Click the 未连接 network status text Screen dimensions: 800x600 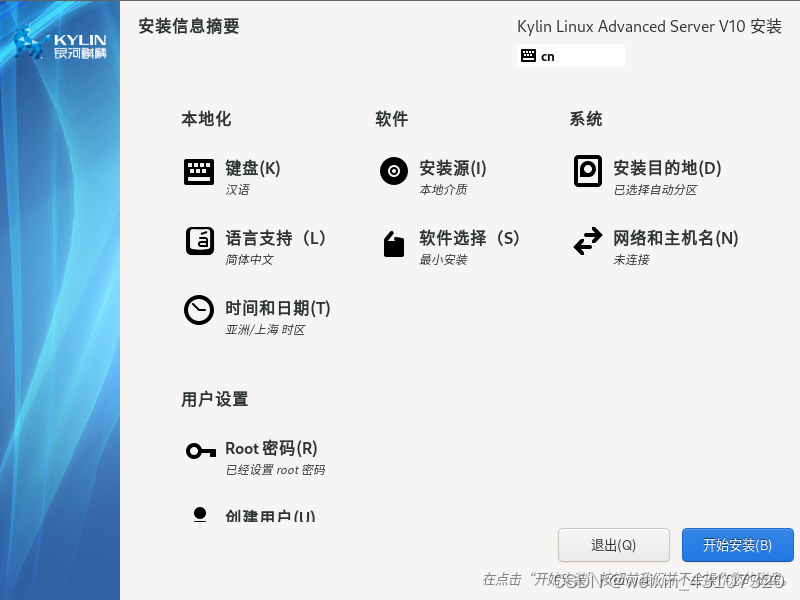tap(631, 260)
